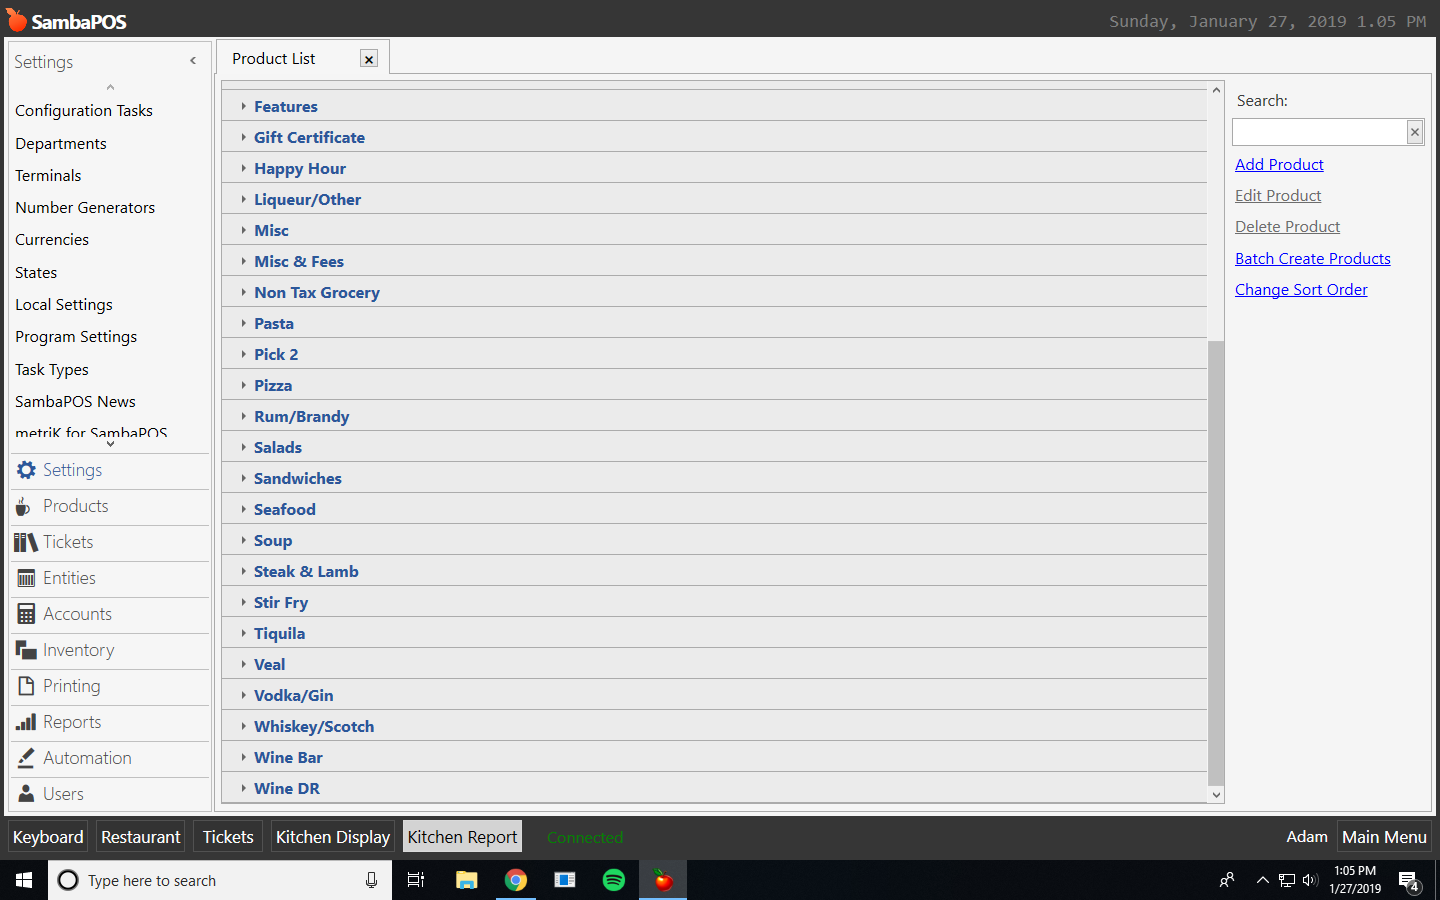This screenshot has height=900, width=1440.
Task: Click the volume tray icon
Action: [x=1311, y=880]
